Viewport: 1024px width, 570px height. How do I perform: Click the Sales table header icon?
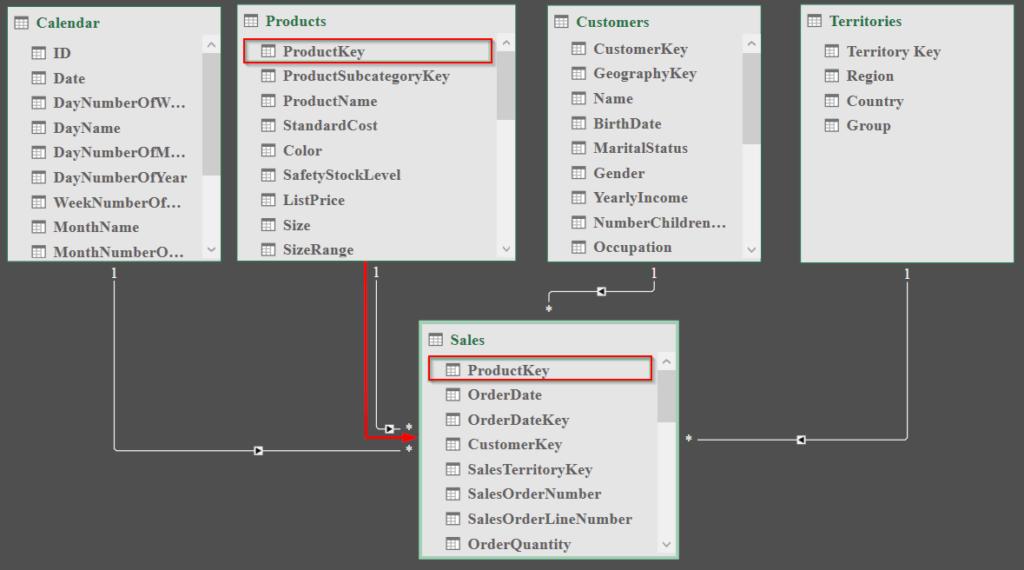click(436, 340)
